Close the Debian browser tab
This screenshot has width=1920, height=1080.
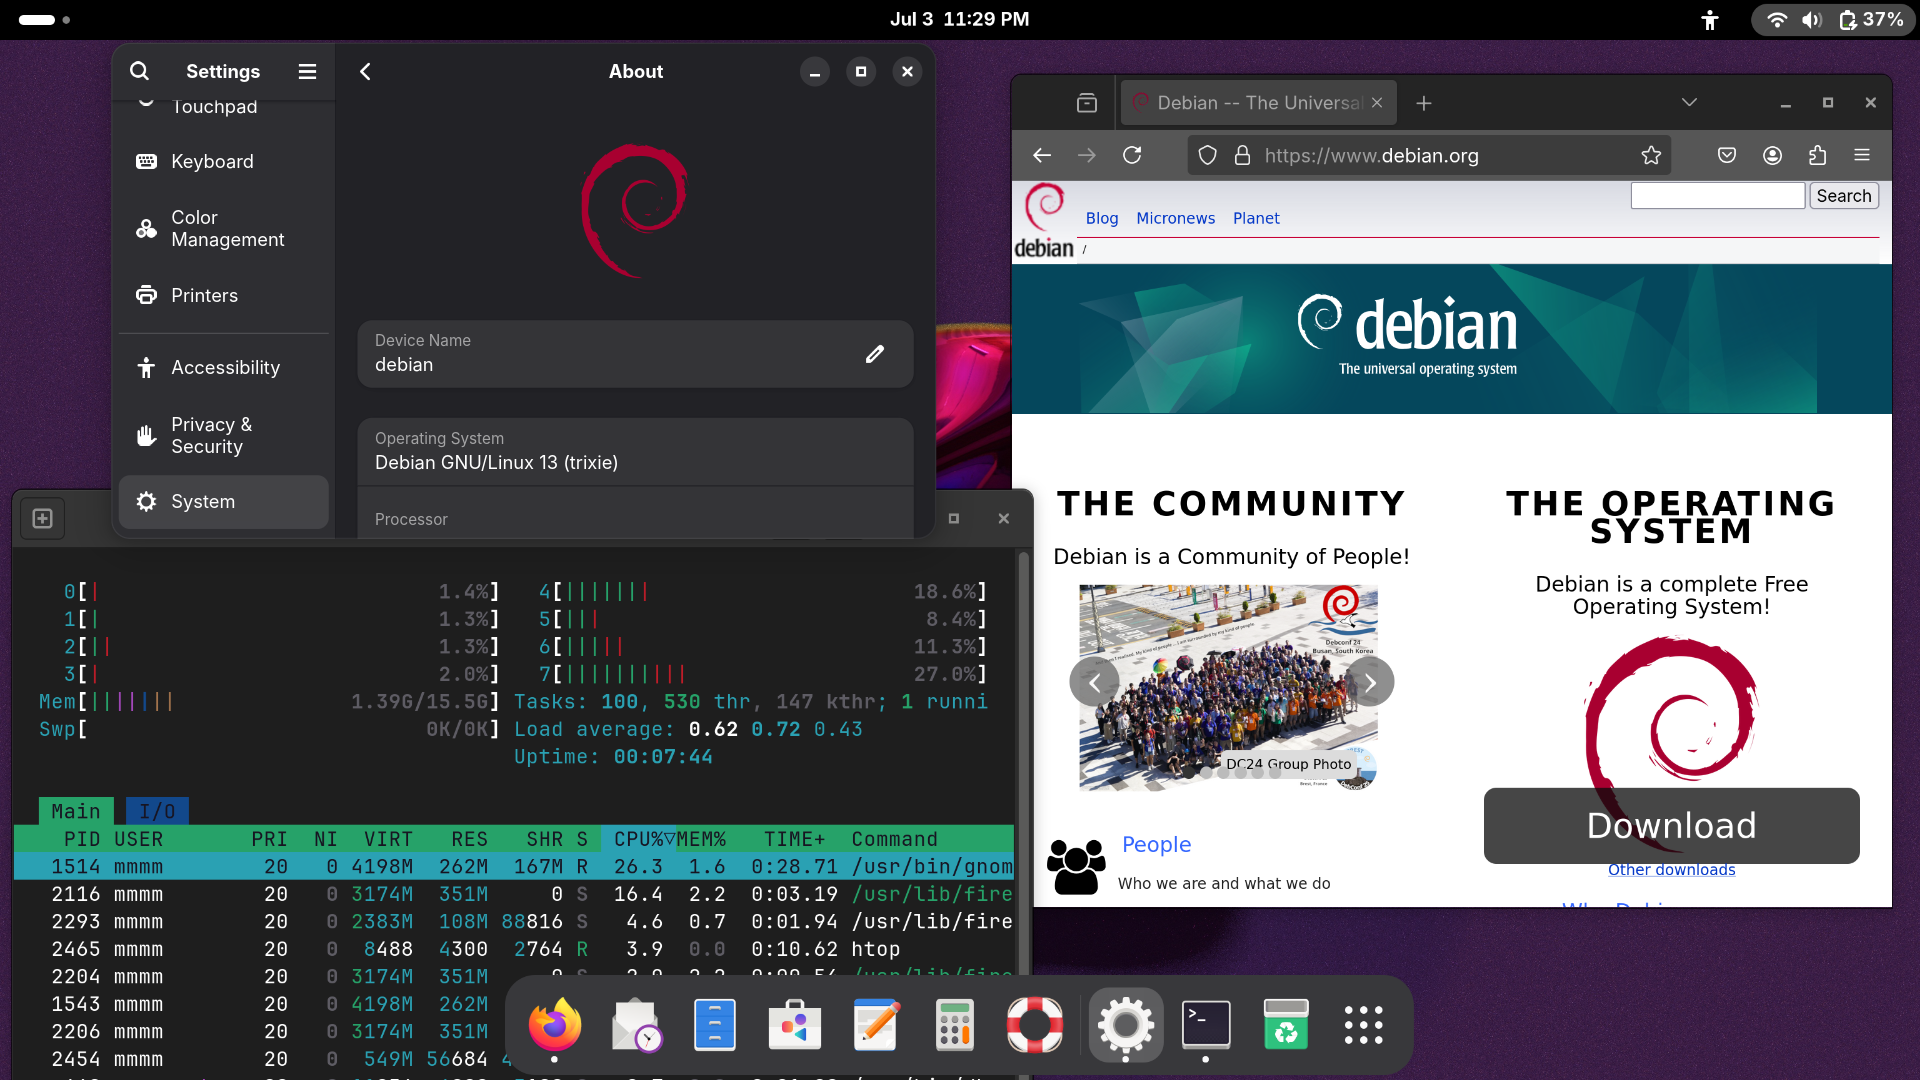click(x=1377, y=103)
